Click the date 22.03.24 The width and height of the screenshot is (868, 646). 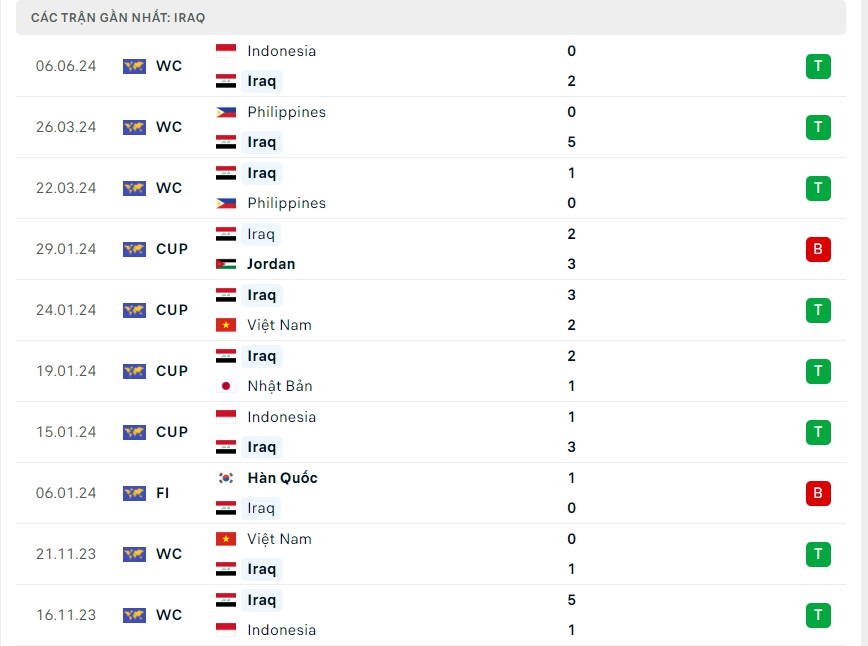click(x=66, y=188)
